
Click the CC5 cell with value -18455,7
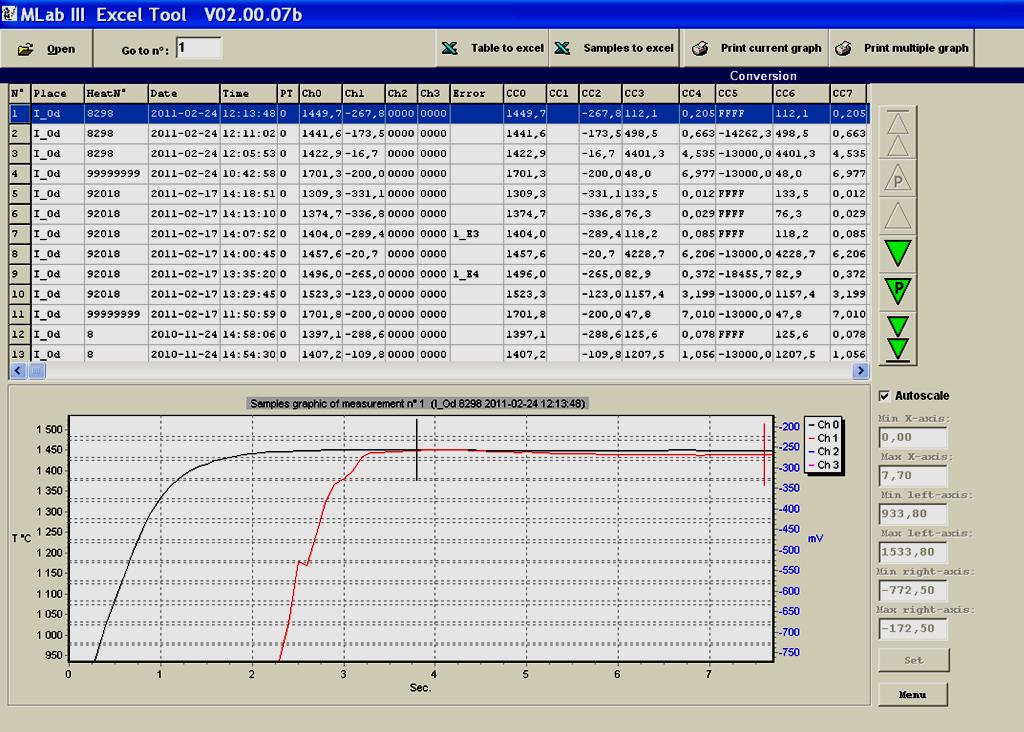tap(744, 274)
